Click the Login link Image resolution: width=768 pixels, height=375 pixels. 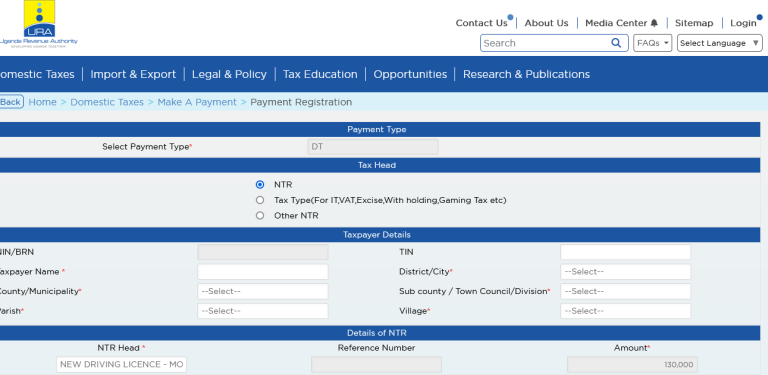pyautogui.click(x=743, y=23)
